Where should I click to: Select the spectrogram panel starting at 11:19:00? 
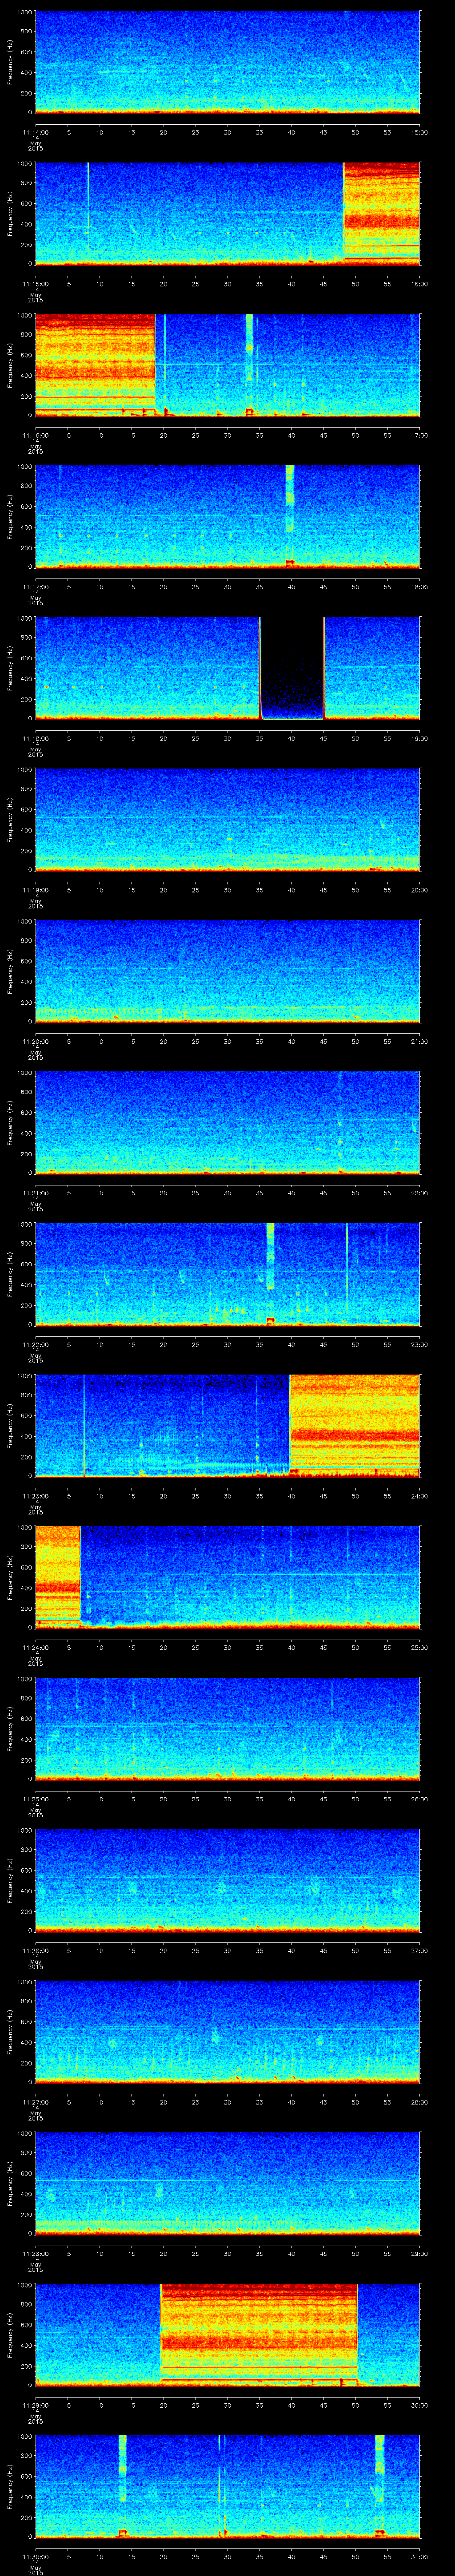pyautogui.click(x=227, y=820)
